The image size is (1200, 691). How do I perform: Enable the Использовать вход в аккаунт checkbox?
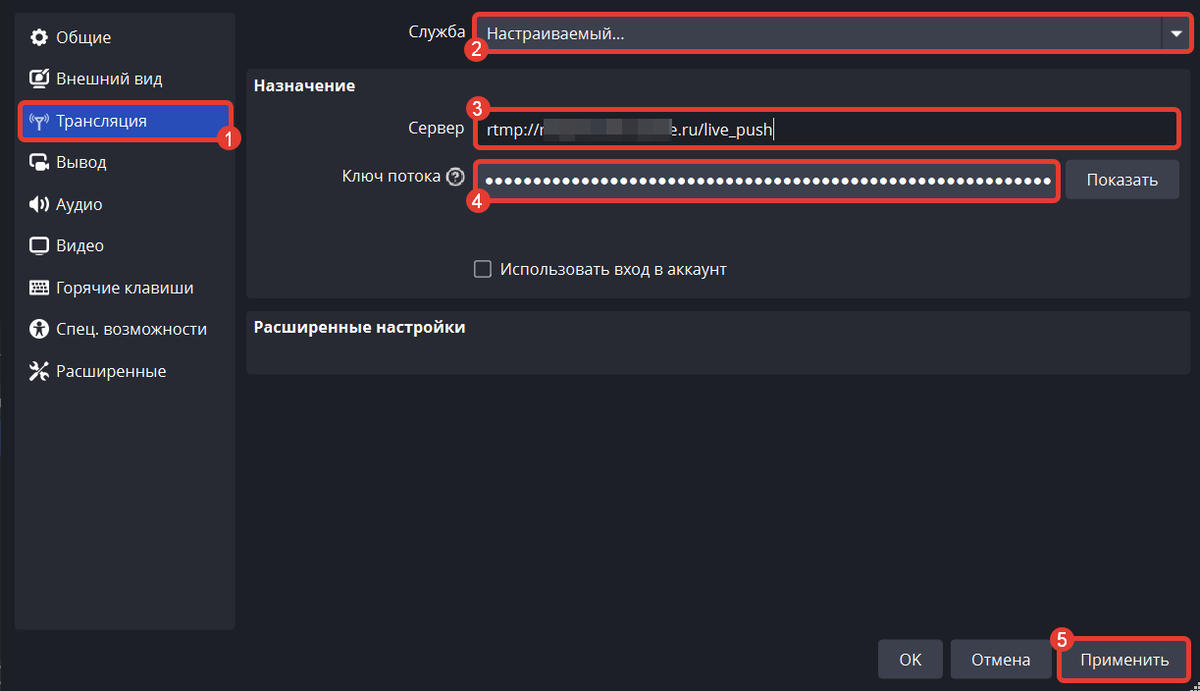[x=483, y=269]
